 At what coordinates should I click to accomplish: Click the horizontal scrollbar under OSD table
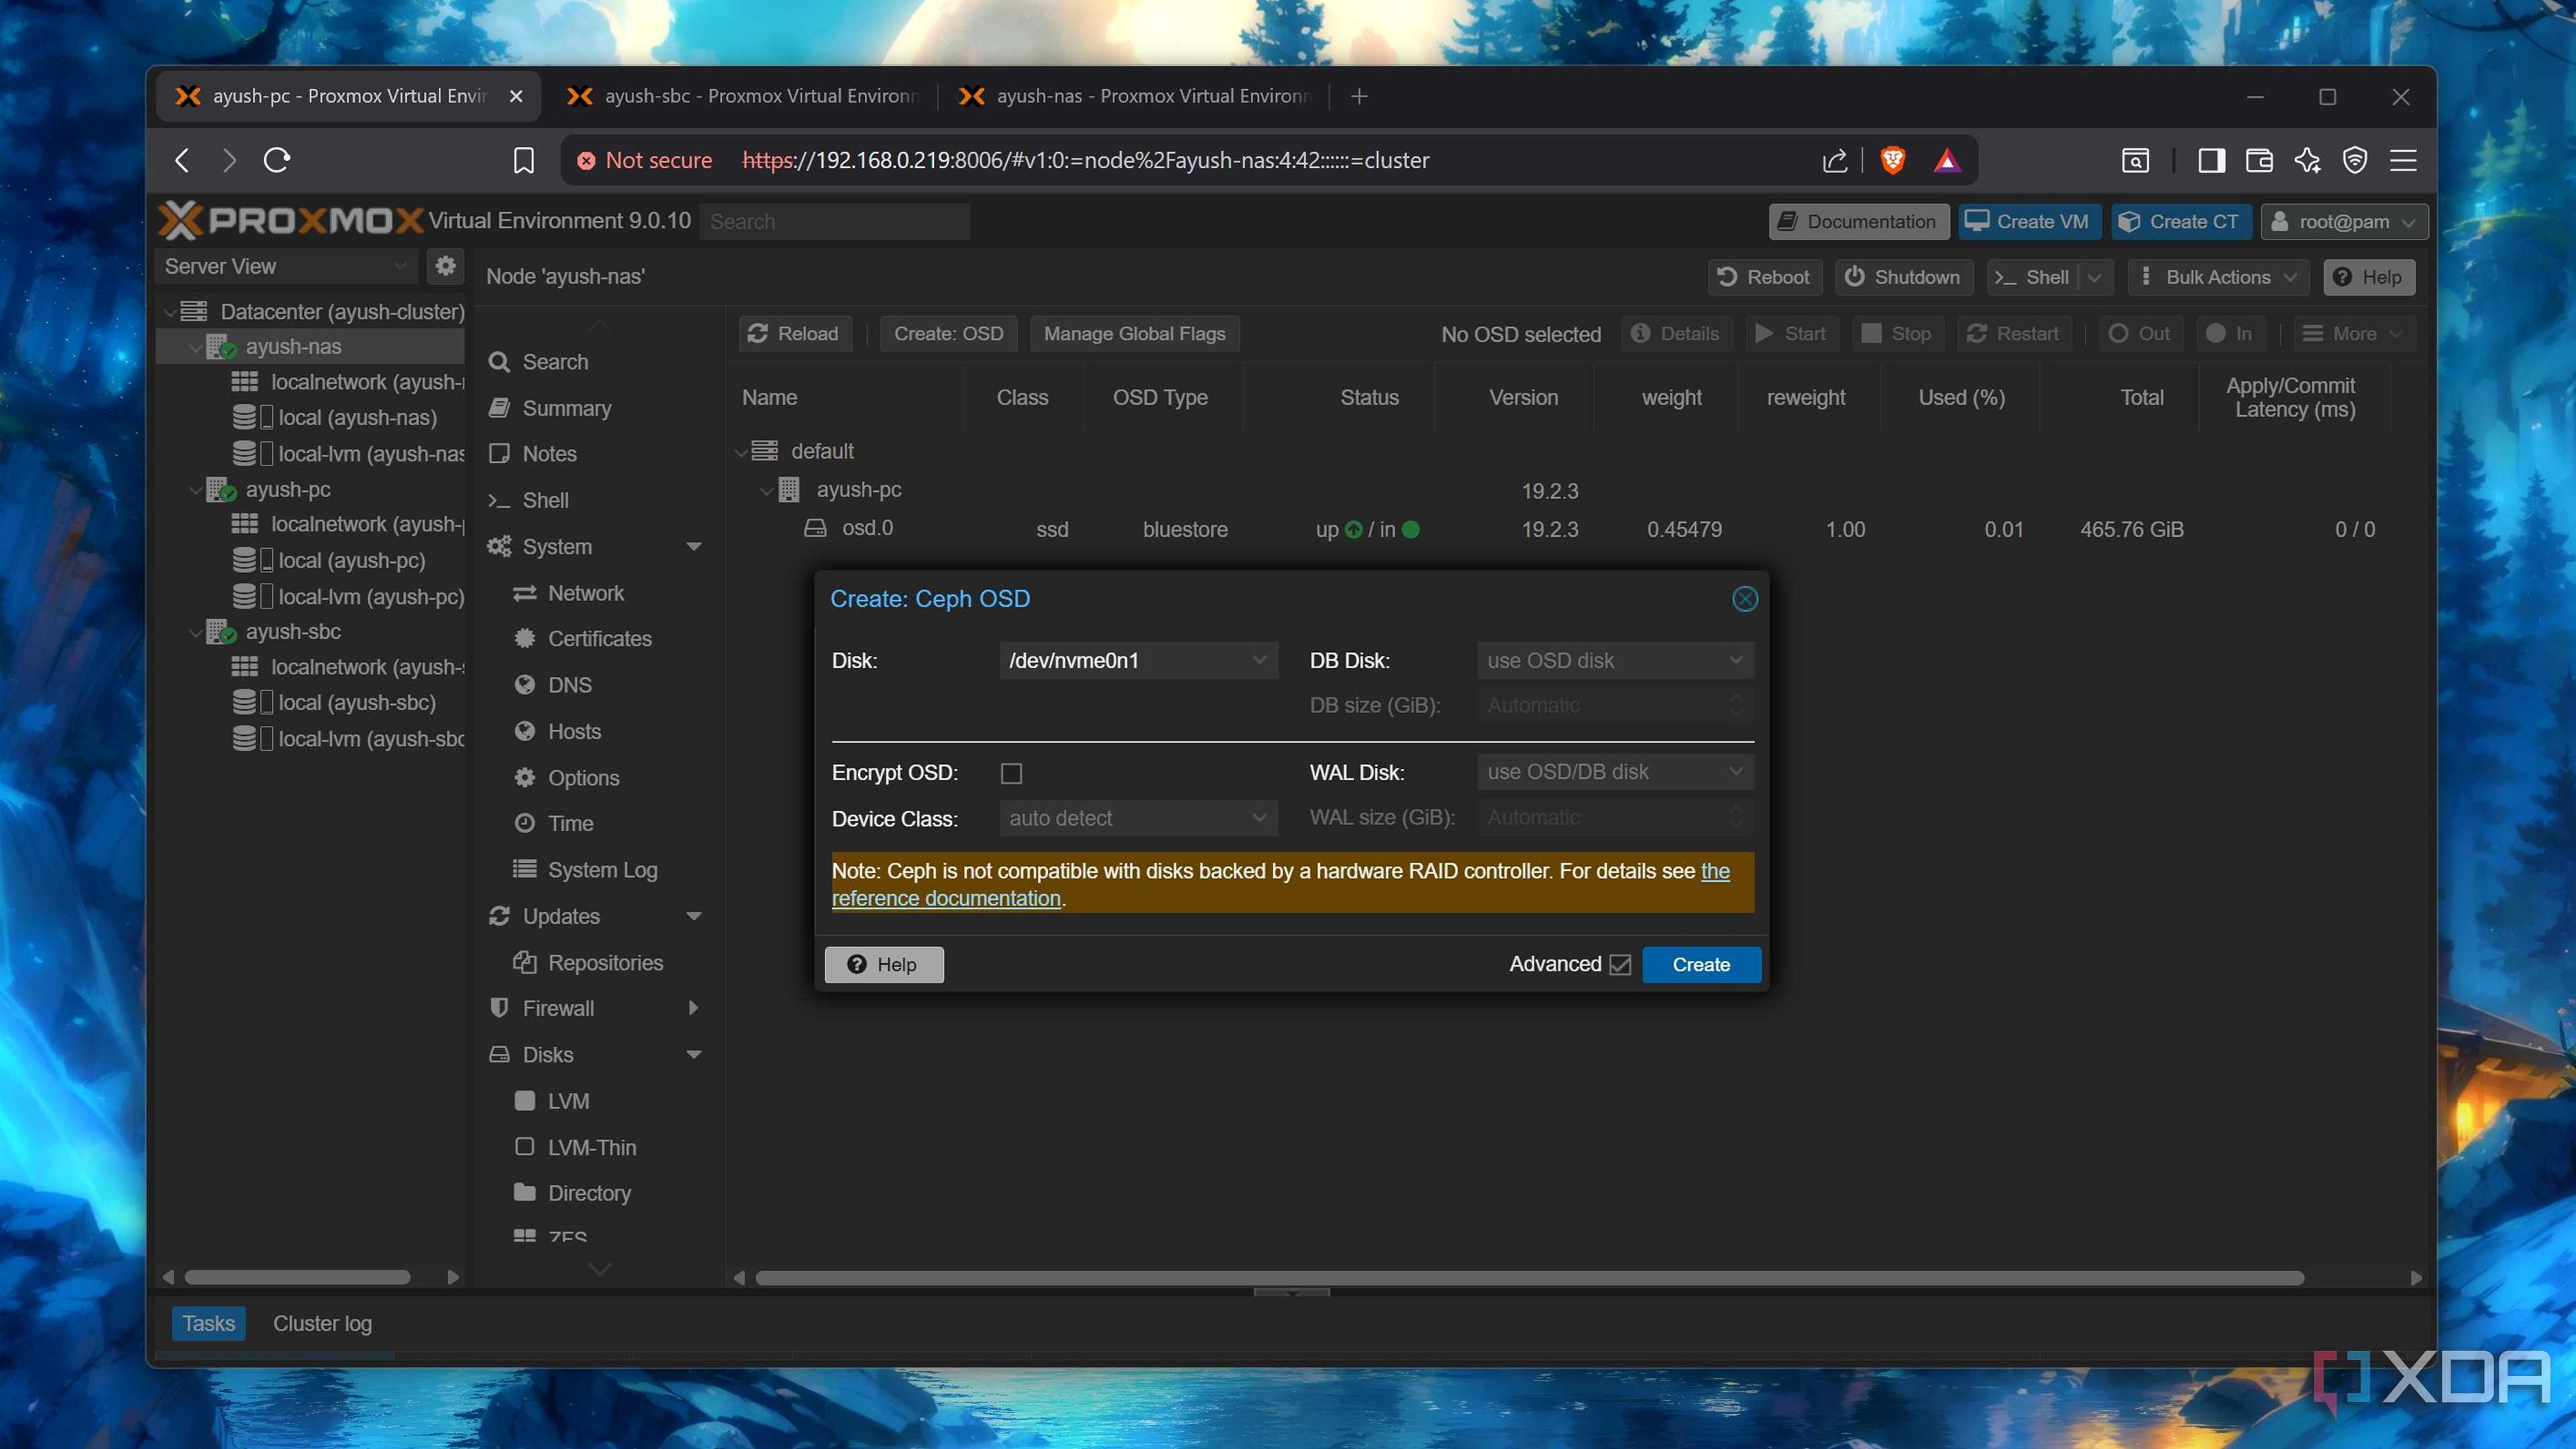coord(1529,1278)
